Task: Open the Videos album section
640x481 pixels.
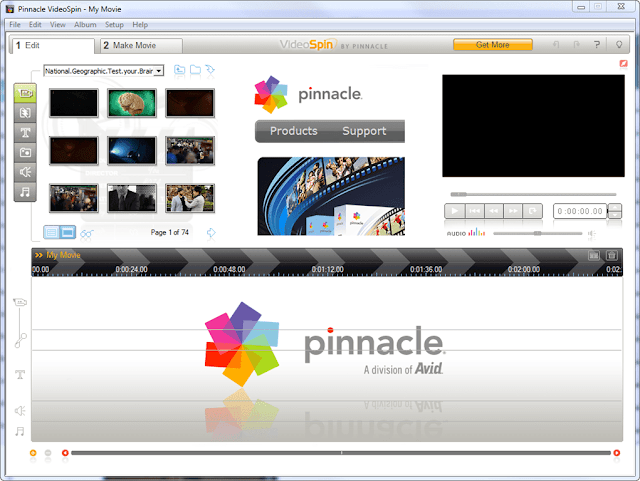Action: 25,93
